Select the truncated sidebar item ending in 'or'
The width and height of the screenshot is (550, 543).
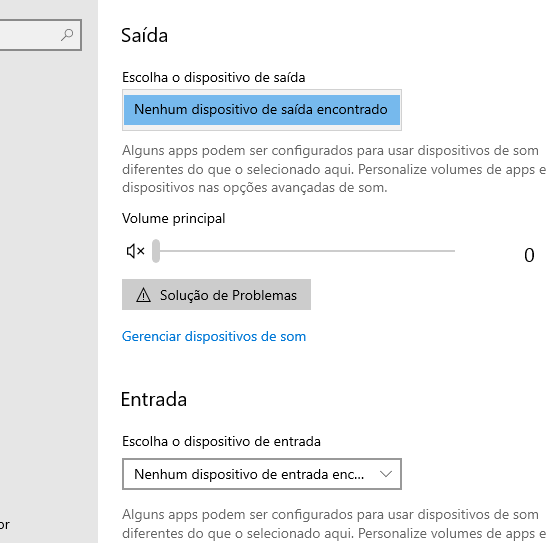coord(5,525)
